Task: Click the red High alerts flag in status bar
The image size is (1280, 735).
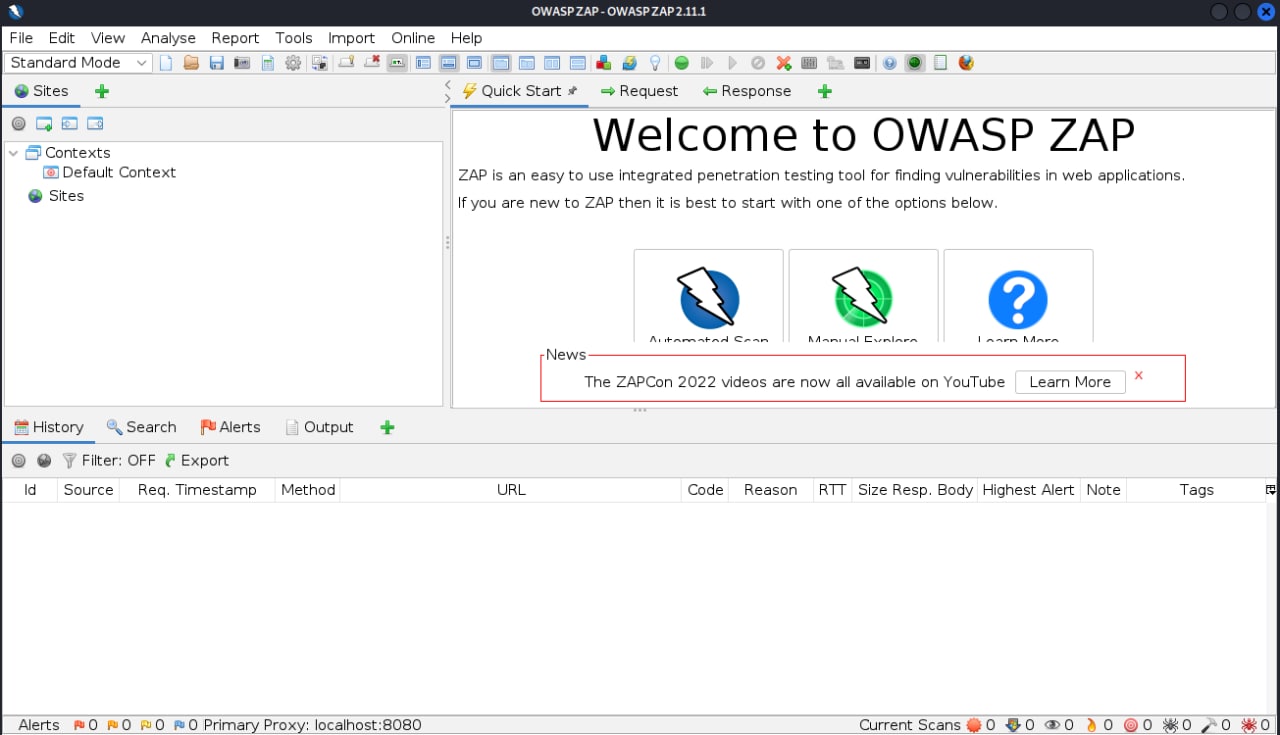Action: click(79, 725)
